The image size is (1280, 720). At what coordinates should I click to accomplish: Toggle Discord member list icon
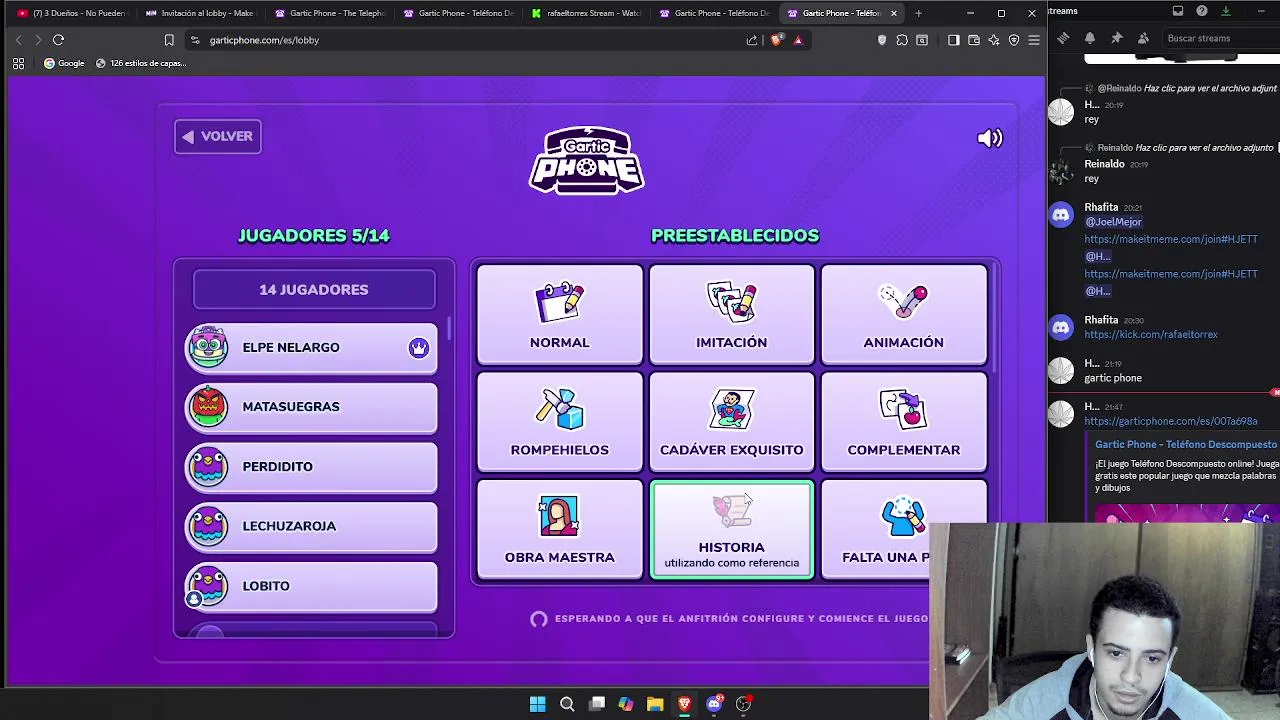pos(1144,38)
